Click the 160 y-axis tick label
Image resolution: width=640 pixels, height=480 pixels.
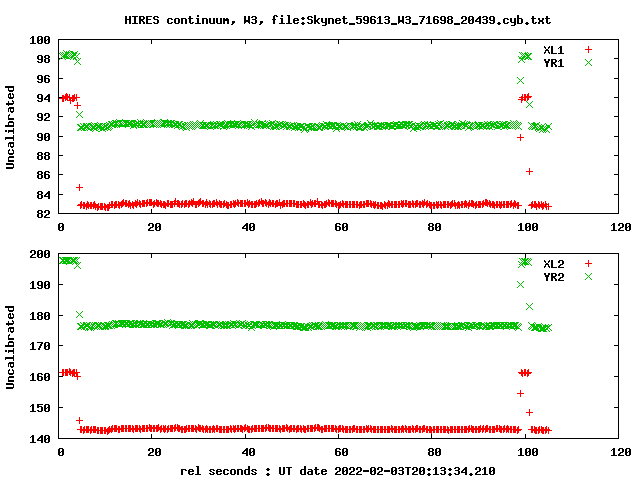point(40,377)
